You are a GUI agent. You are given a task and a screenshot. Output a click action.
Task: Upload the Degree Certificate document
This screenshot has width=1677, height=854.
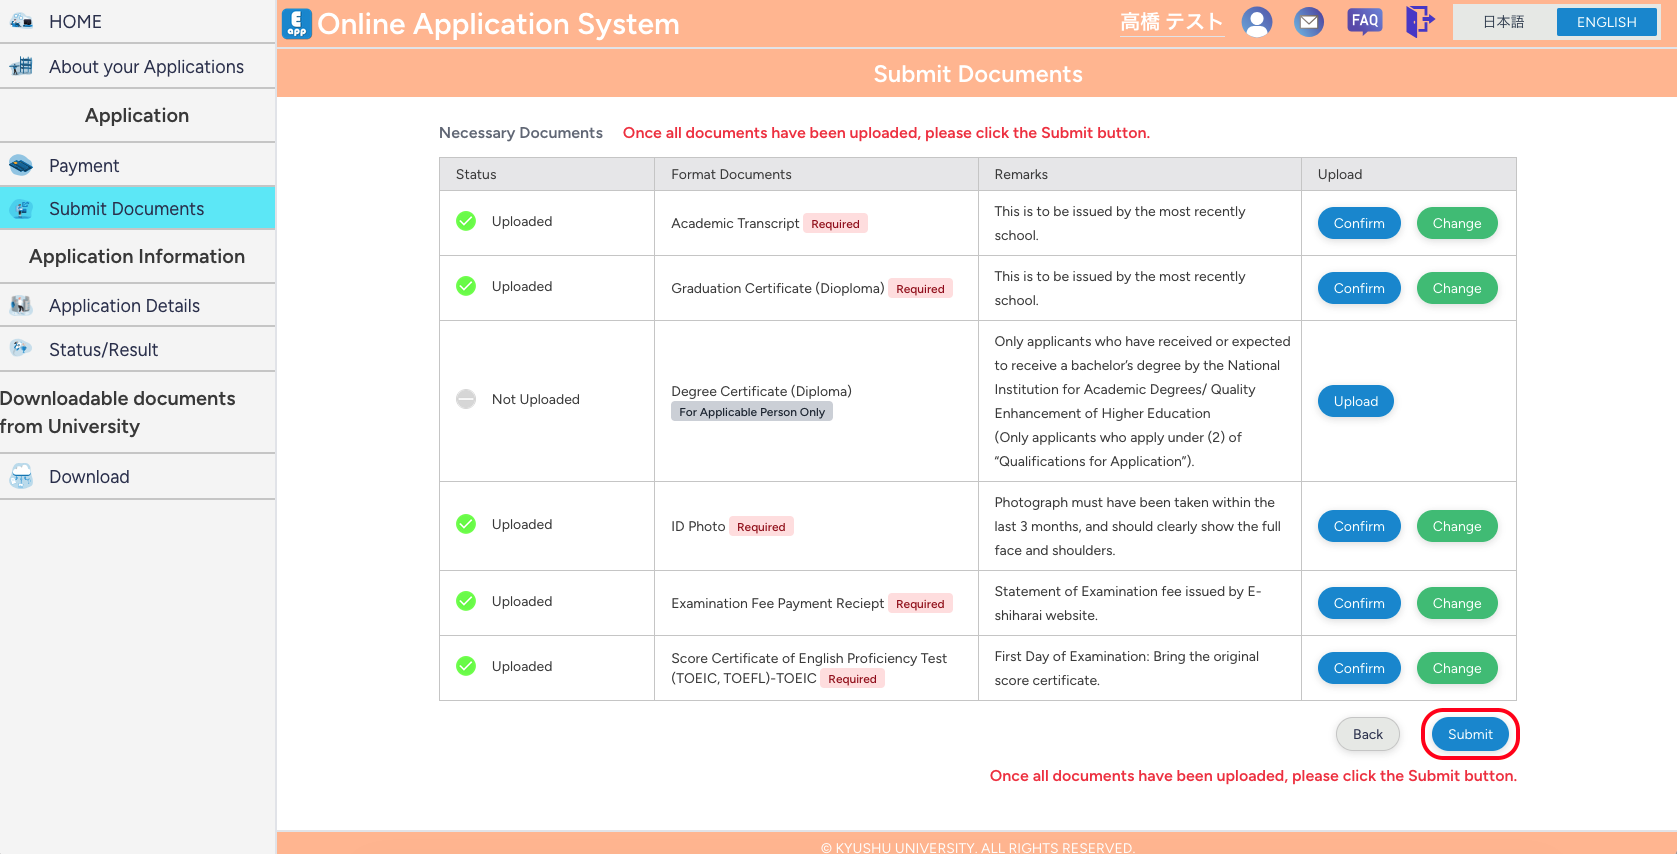coord(1355,401)
